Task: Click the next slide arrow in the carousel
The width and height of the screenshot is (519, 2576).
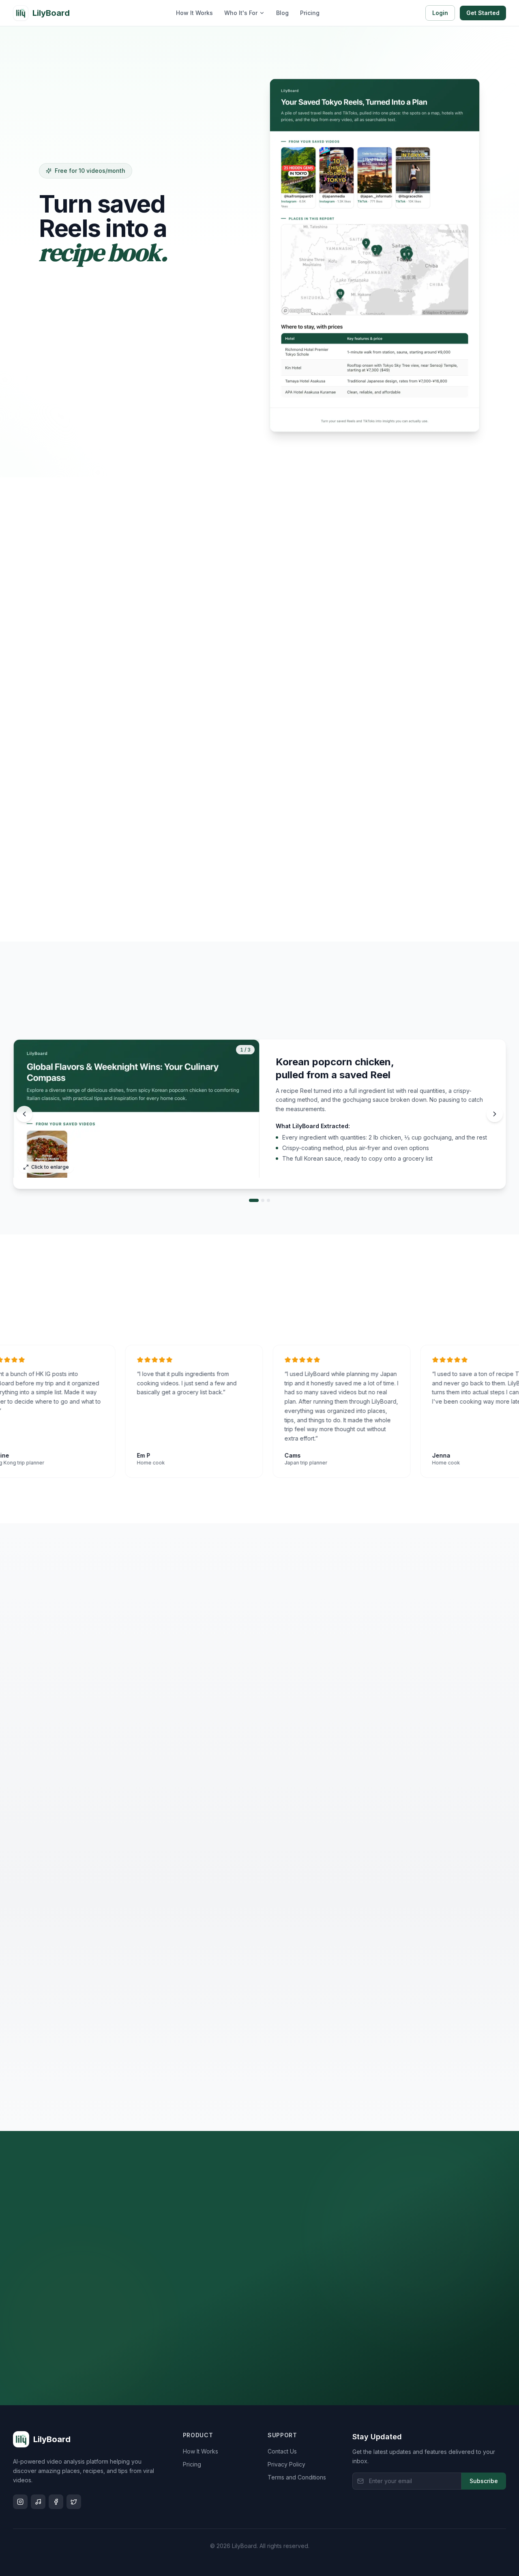Action: point(494,1114)
